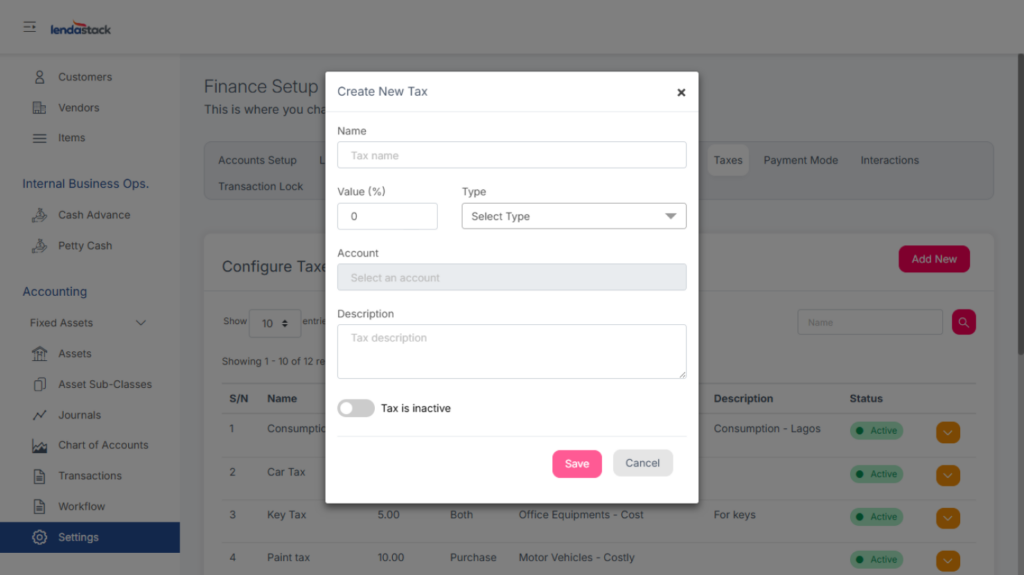Click the Cash Advance icon
The image size is (1024, 575).
[x=40, y=215]
